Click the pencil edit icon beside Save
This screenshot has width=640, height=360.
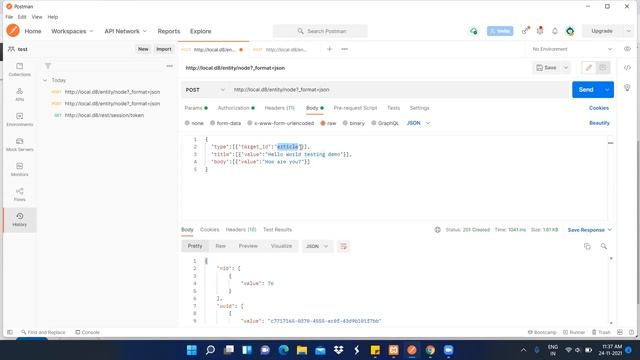coord(589,68)
